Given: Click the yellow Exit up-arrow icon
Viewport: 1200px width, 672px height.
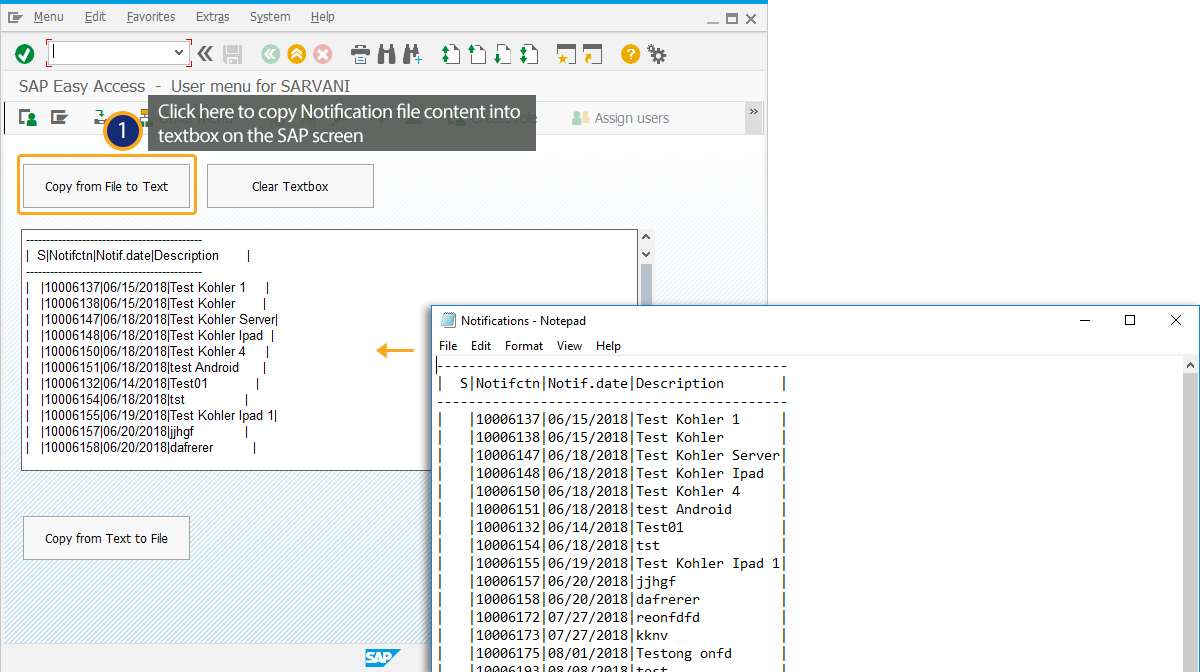Looking at the screenshot, I should pyautogui.click(x=296, y=54).
